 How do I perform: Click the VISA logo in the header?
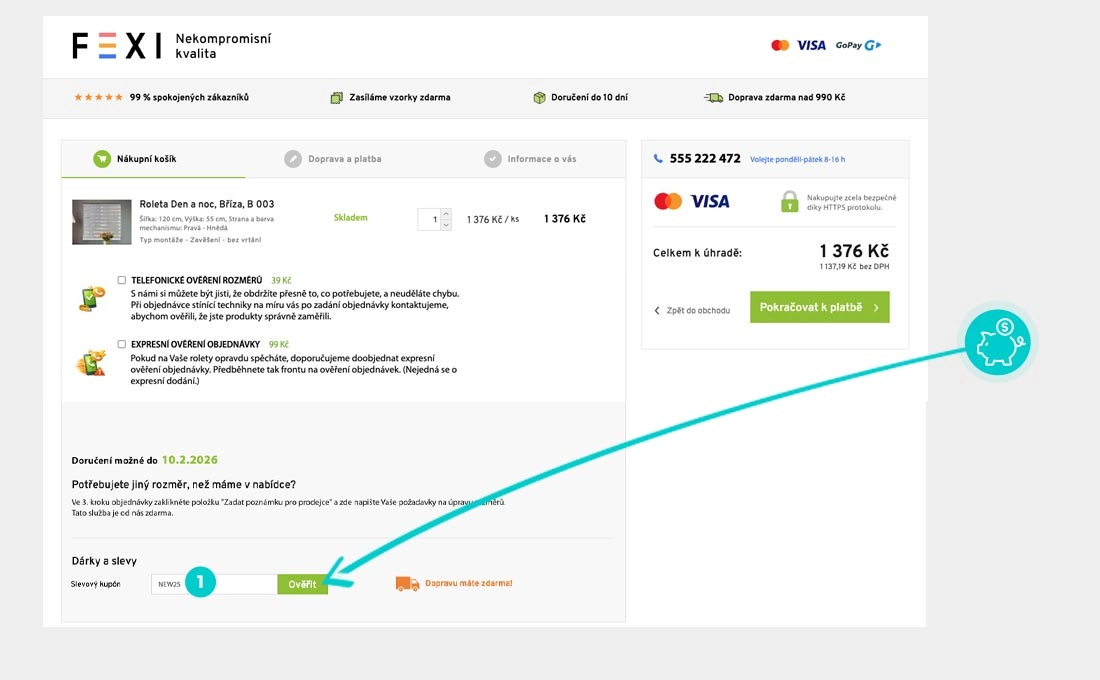pyautogui.click(x=812, y=46)
